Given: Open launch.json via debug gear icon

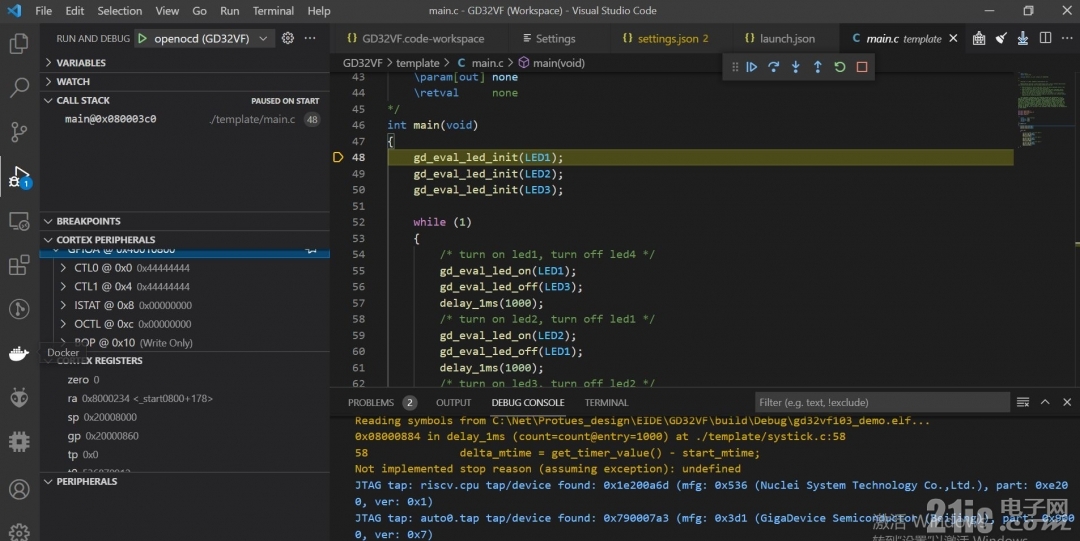Looking at the screenshot, I should tap(288, 39).
